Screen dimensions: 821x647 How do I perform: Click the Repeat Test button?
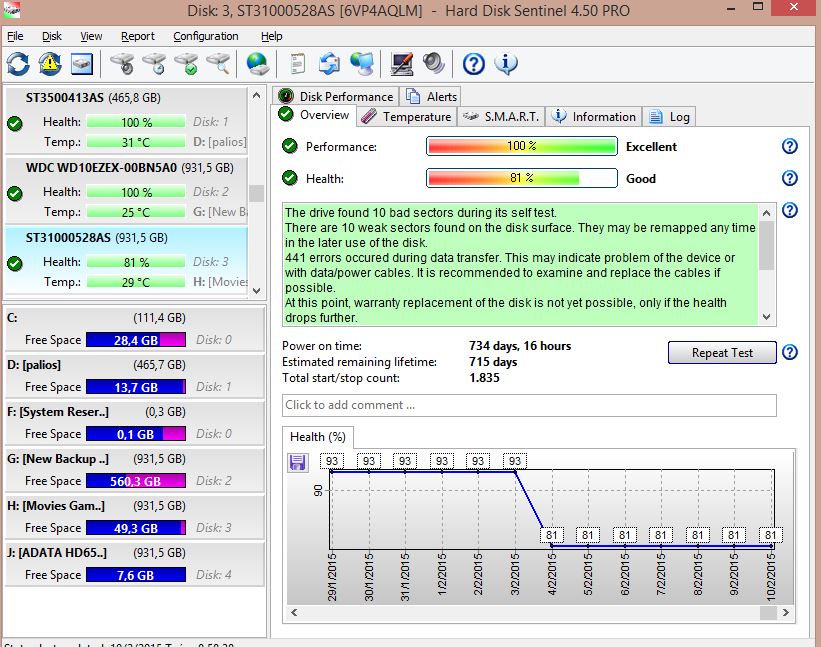pos(722,352)
